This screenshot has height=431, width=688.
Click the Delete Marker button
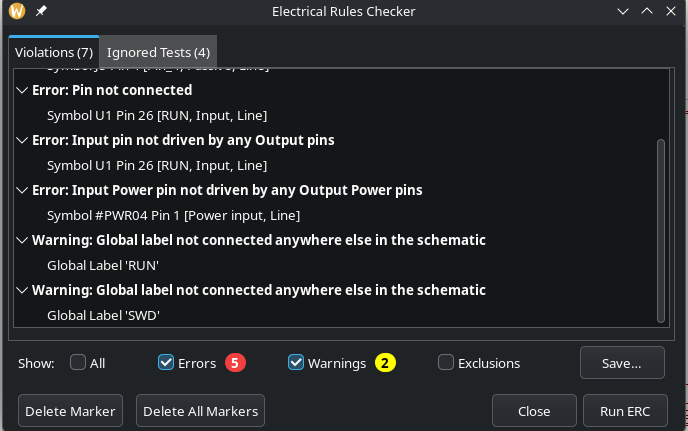pos(70,411)
